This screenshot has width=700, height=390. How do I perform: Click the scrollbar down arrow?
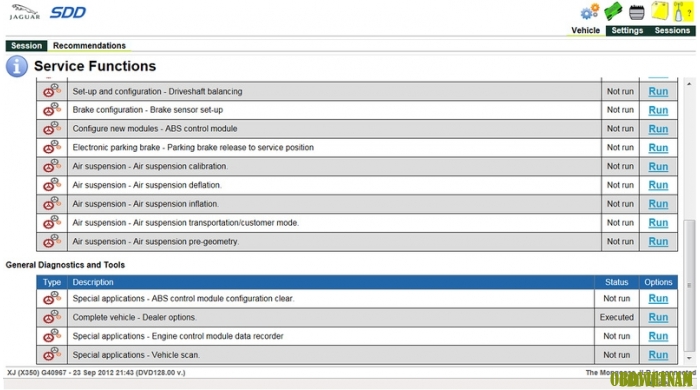pos(689,358)
